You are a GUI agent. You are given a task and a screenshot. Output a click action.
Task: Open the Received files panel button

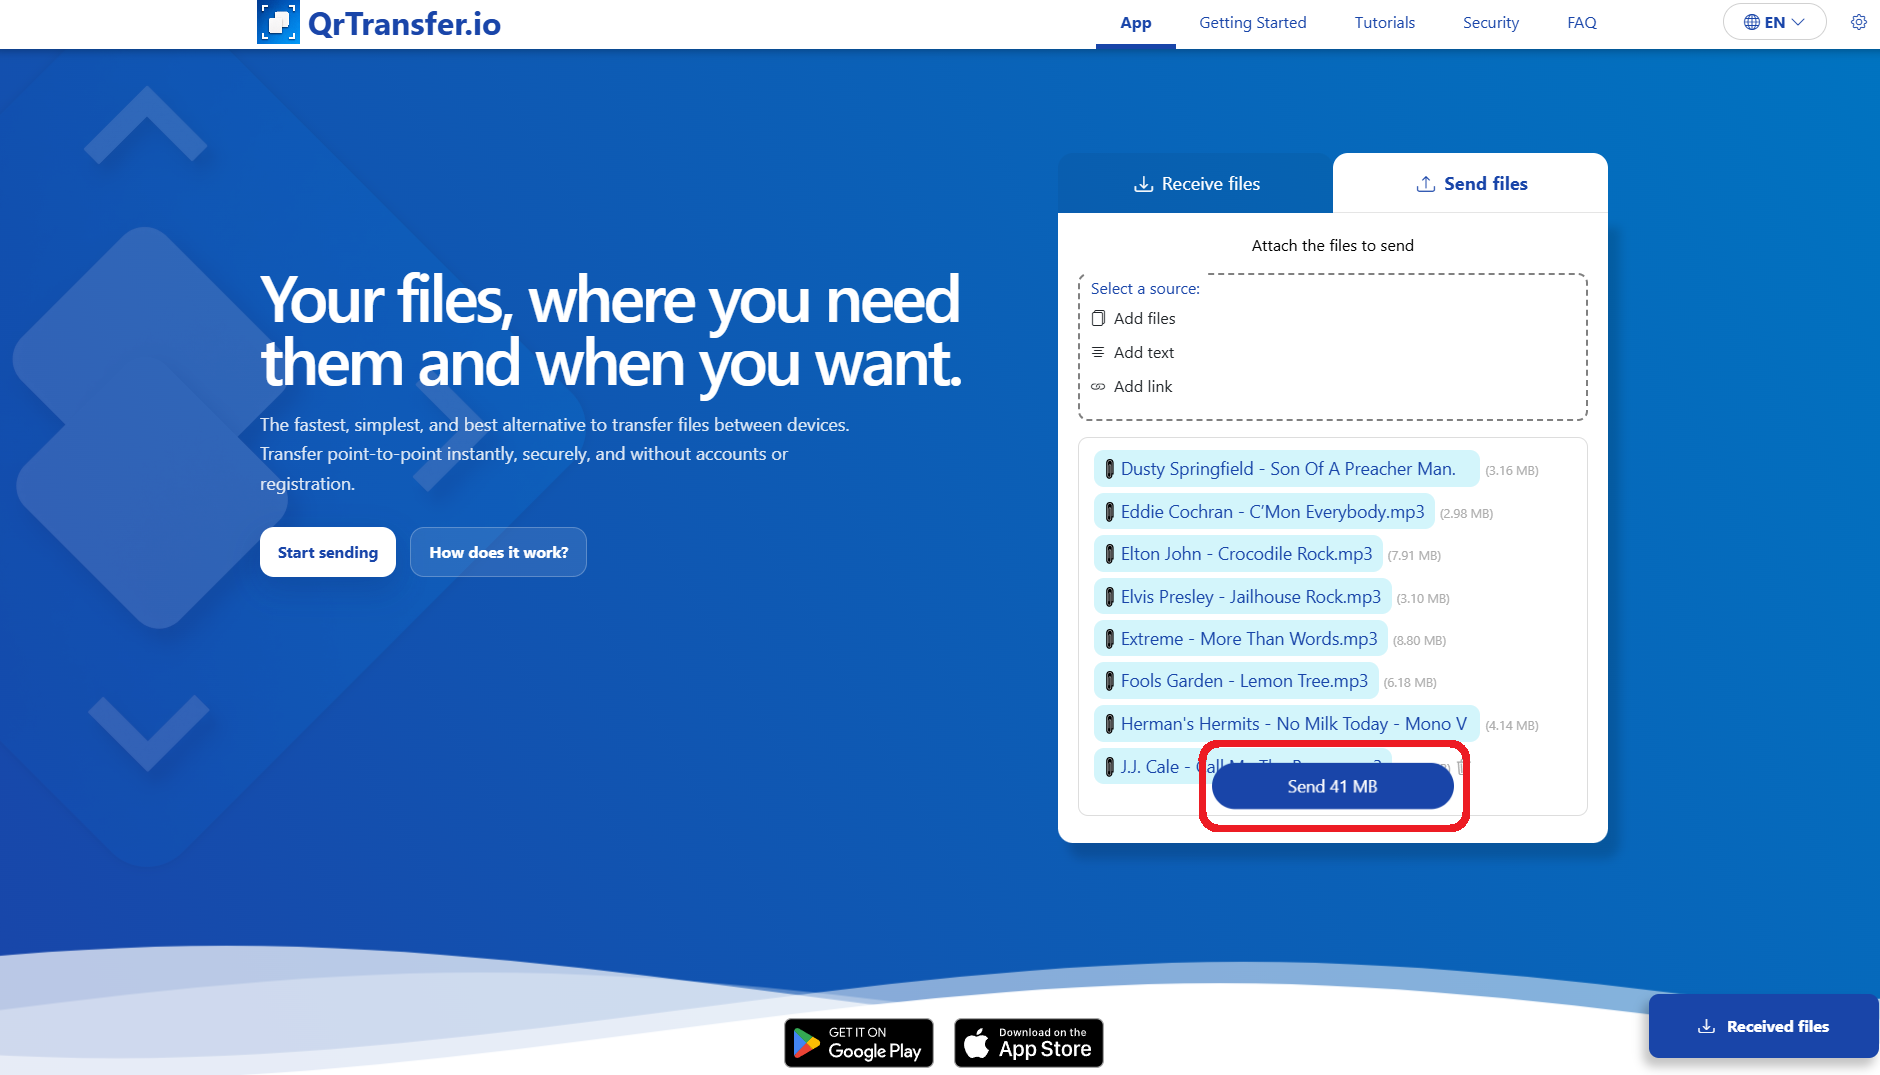point(1763,1026)
